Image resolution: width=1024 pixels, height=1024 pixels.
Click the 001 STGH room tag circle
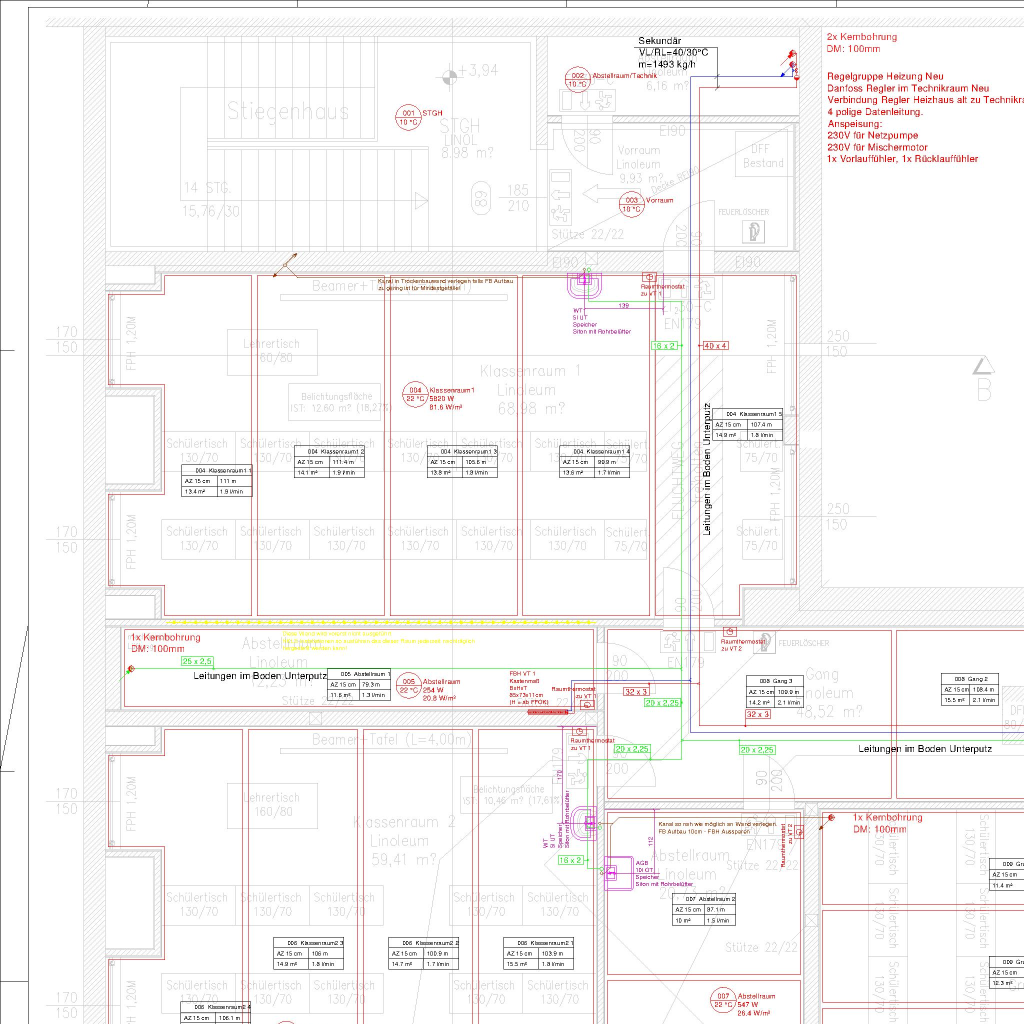click(x=408, y=118)
